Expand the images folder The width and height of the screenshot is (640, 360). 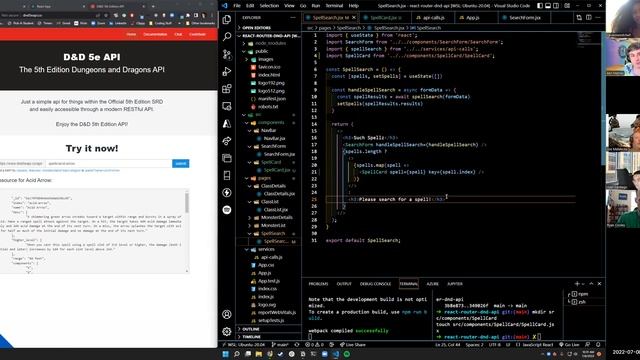tap(265, 59)
